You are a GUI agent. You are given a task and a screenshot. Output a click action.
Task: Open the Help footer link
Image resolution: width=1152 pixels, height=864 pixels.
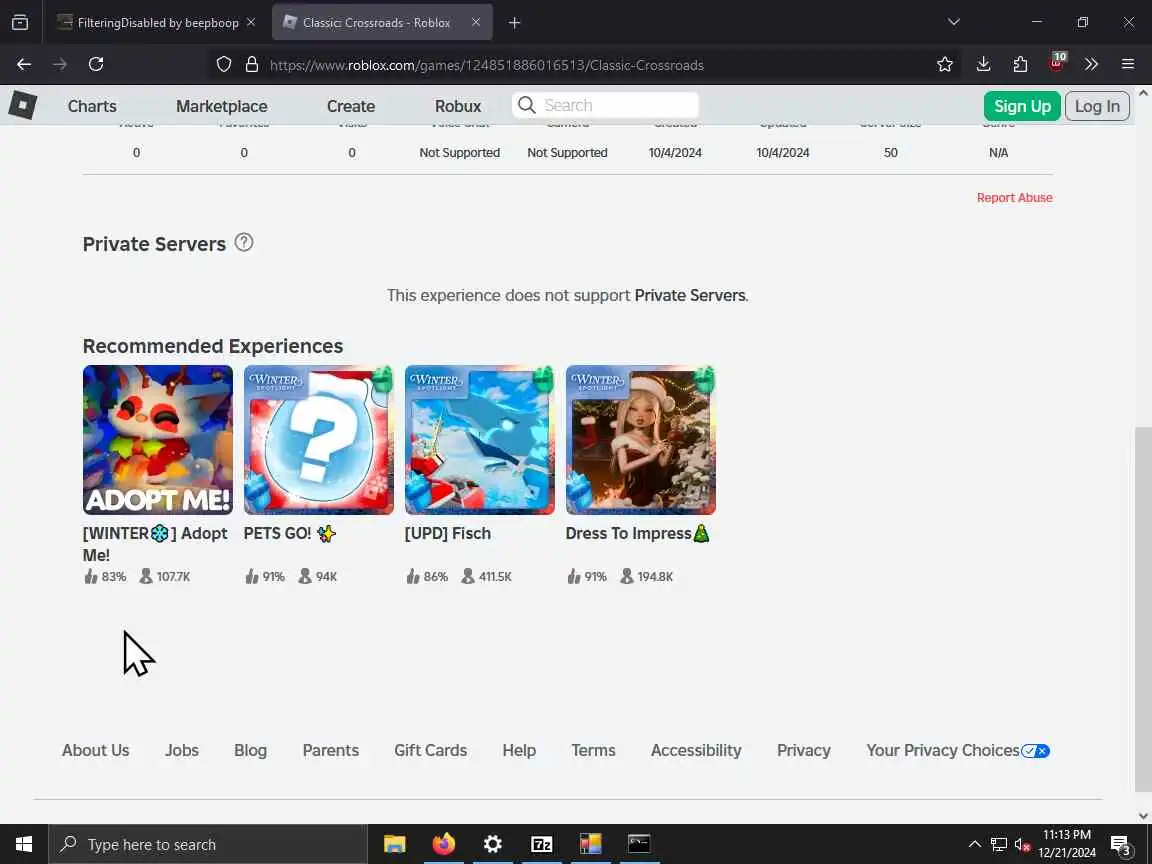pos(519,750)
